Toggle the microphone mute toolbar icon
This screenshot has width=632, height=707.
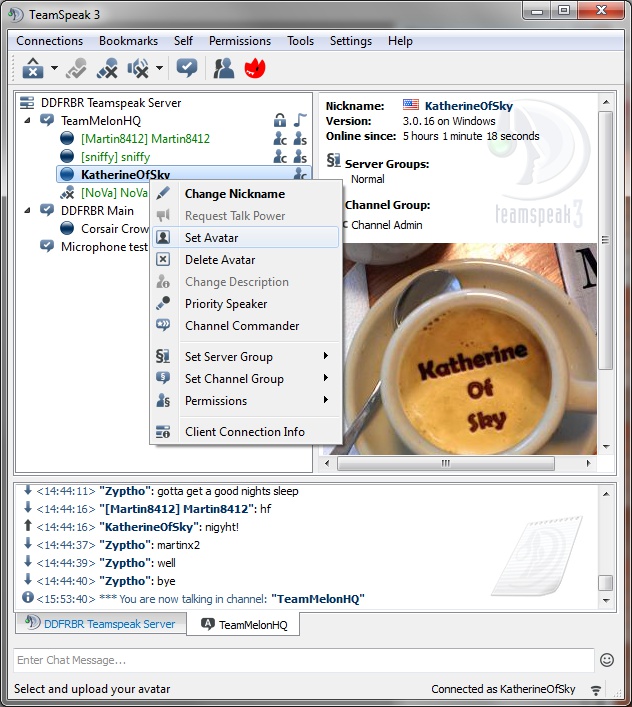(x=107, y=69)
